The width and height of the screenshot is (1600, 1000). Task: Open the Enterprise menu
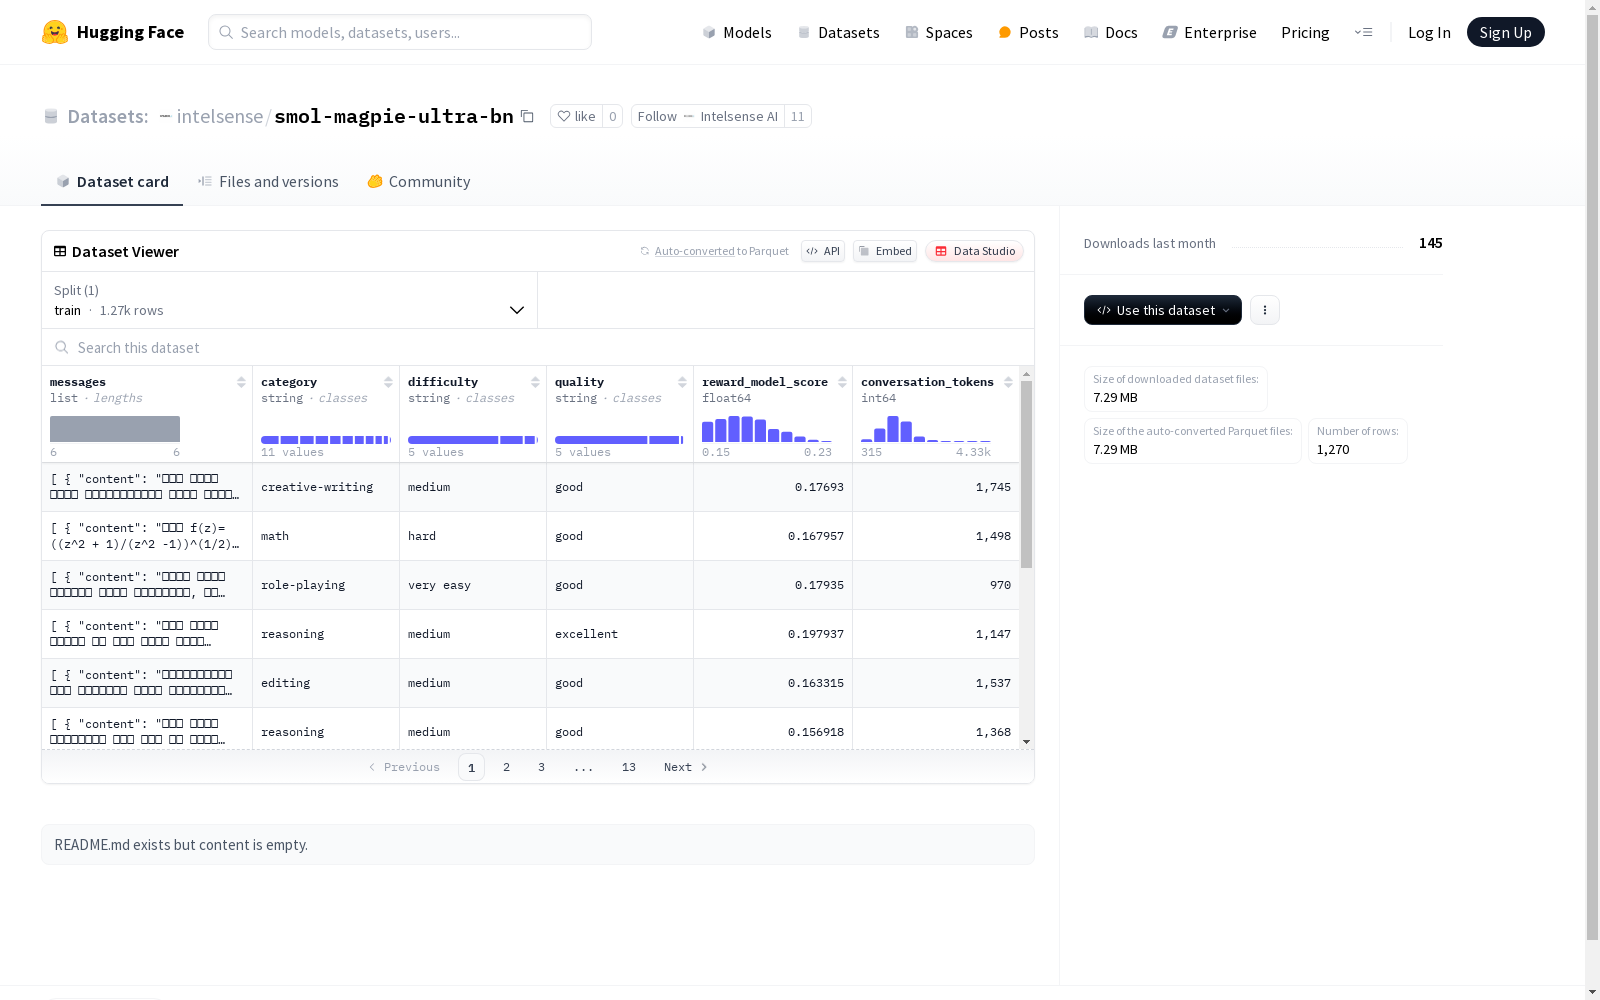(1210, 32)
